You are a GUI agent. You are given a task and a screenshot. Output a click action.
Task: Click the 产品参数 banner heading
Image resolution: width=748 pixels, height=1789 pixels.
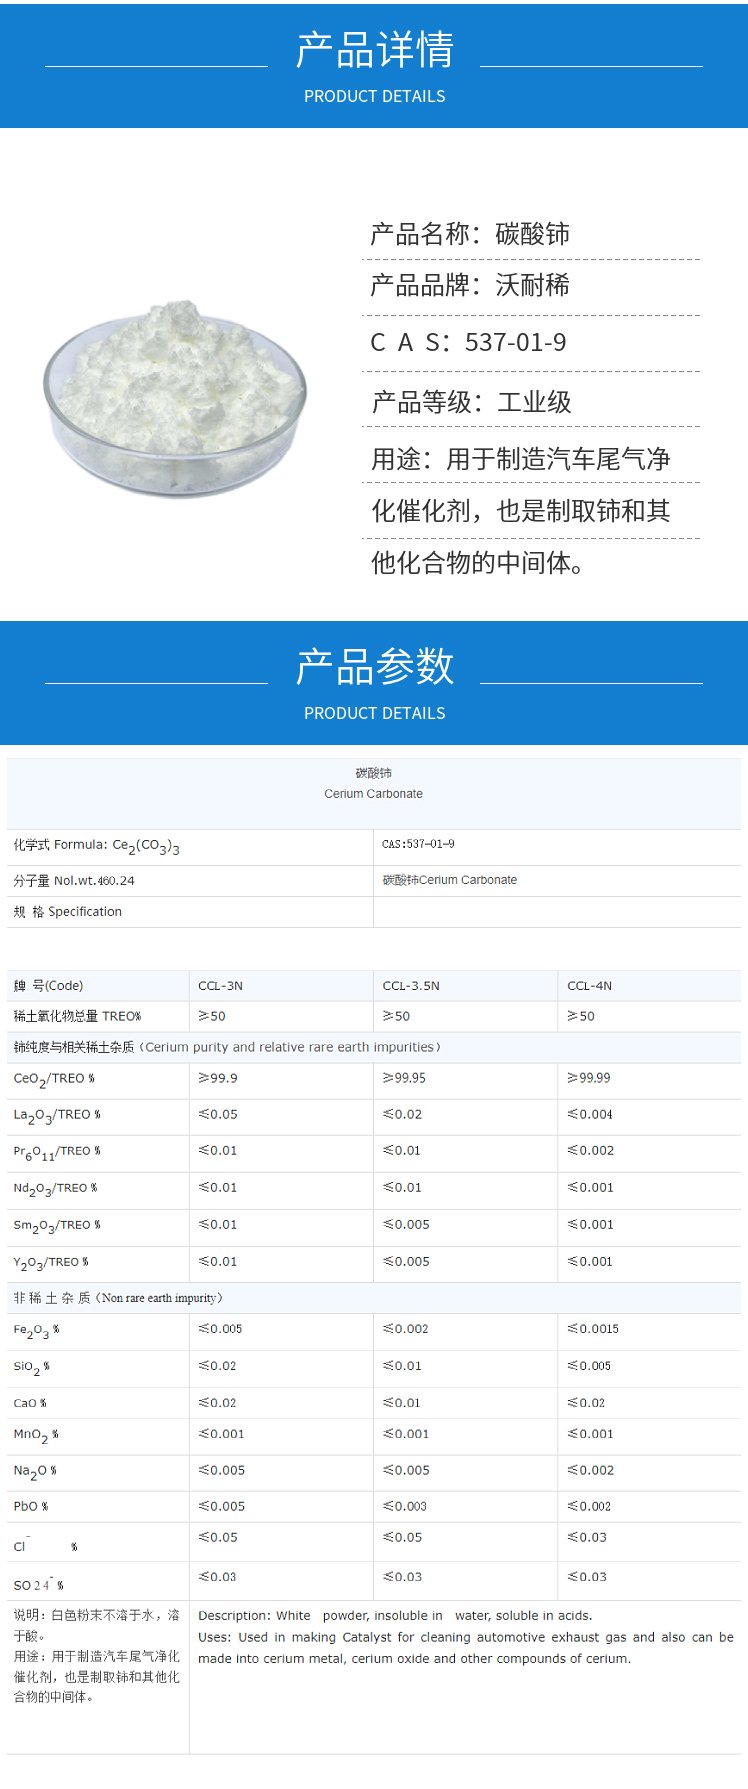pos(374,667)
